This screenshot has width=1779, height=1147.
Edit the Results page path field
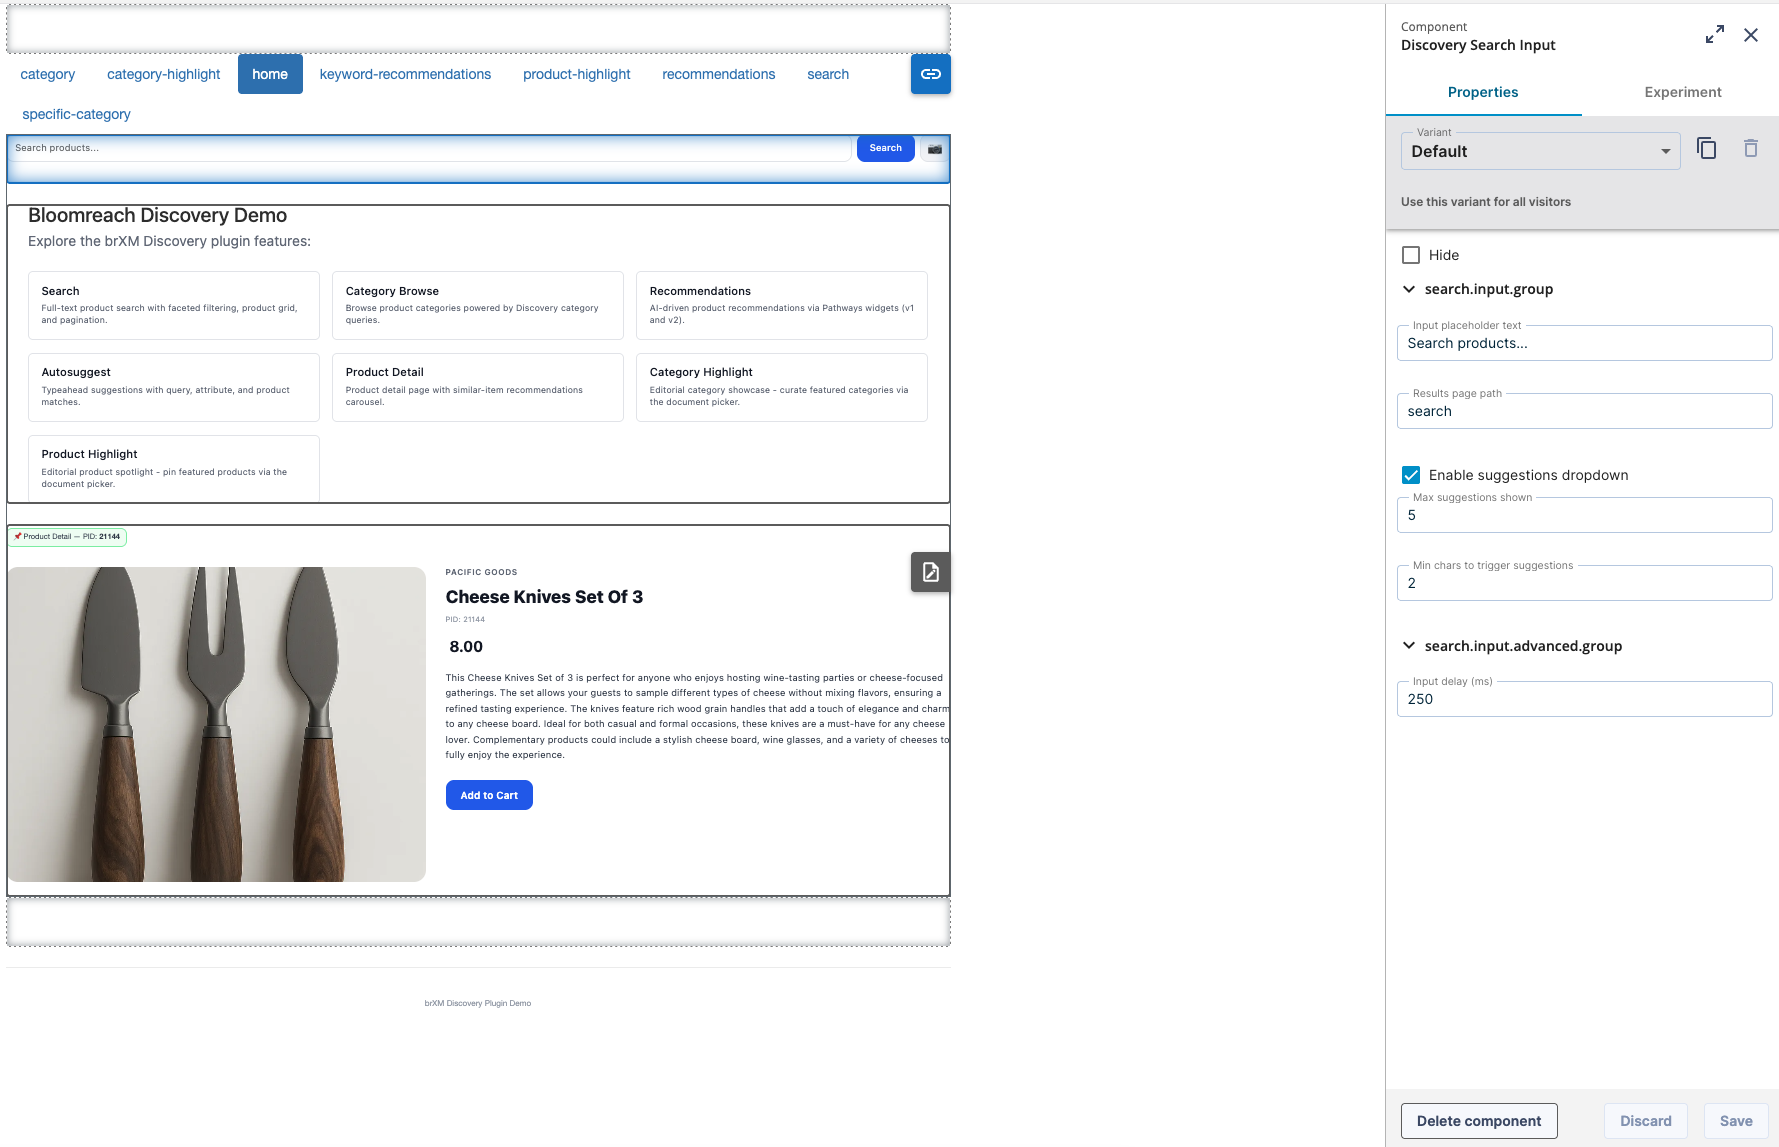(1584, 411)
